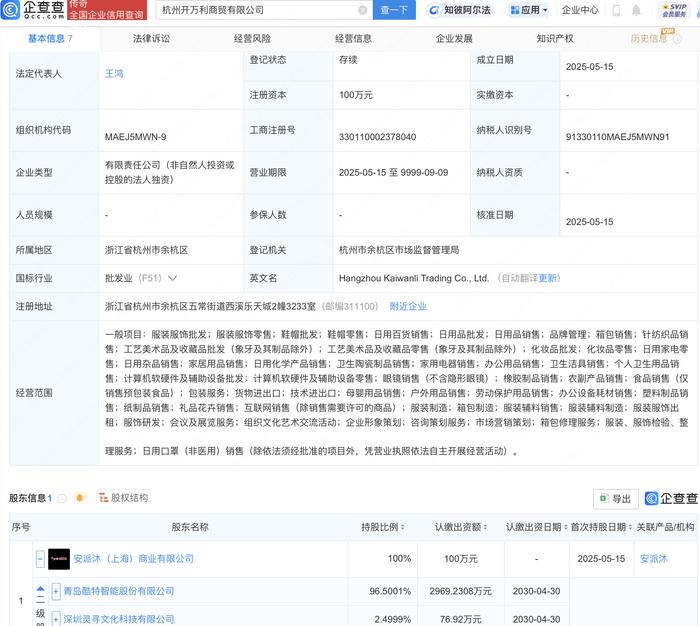Click the 导出 export button
This screenshot has width=700, height=626.
click(x=616, y=499)
